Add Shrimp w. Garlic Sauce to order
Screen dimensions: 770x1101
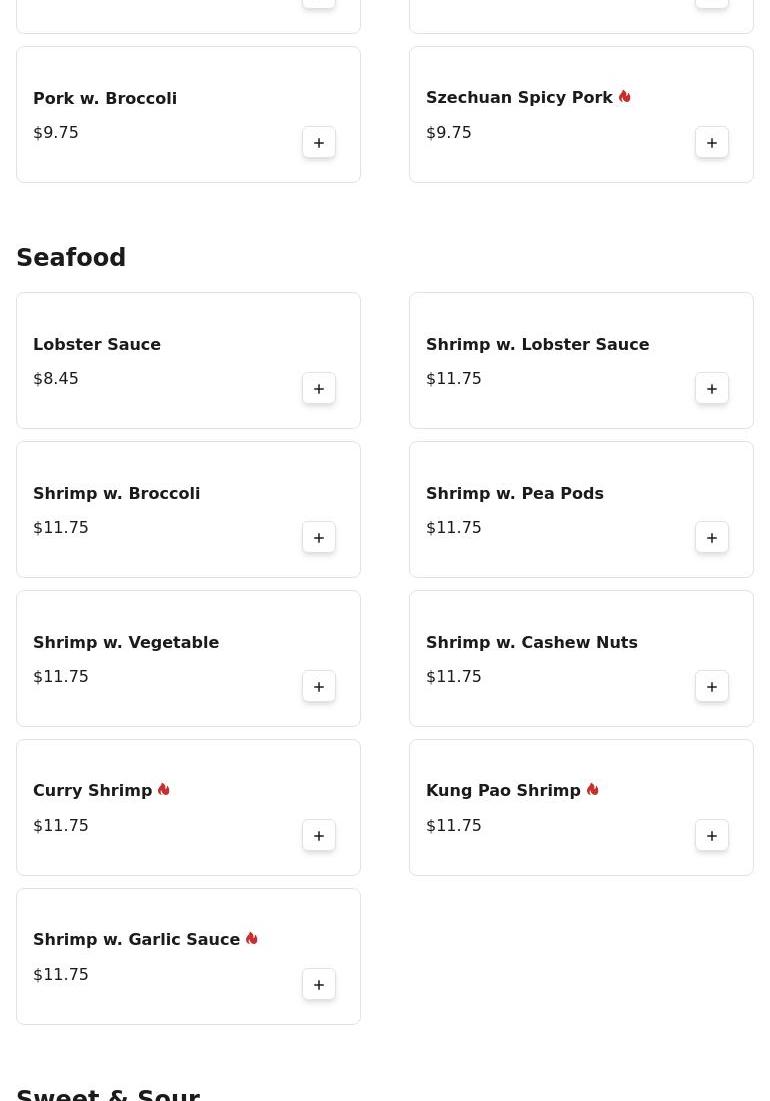point(319,984)
